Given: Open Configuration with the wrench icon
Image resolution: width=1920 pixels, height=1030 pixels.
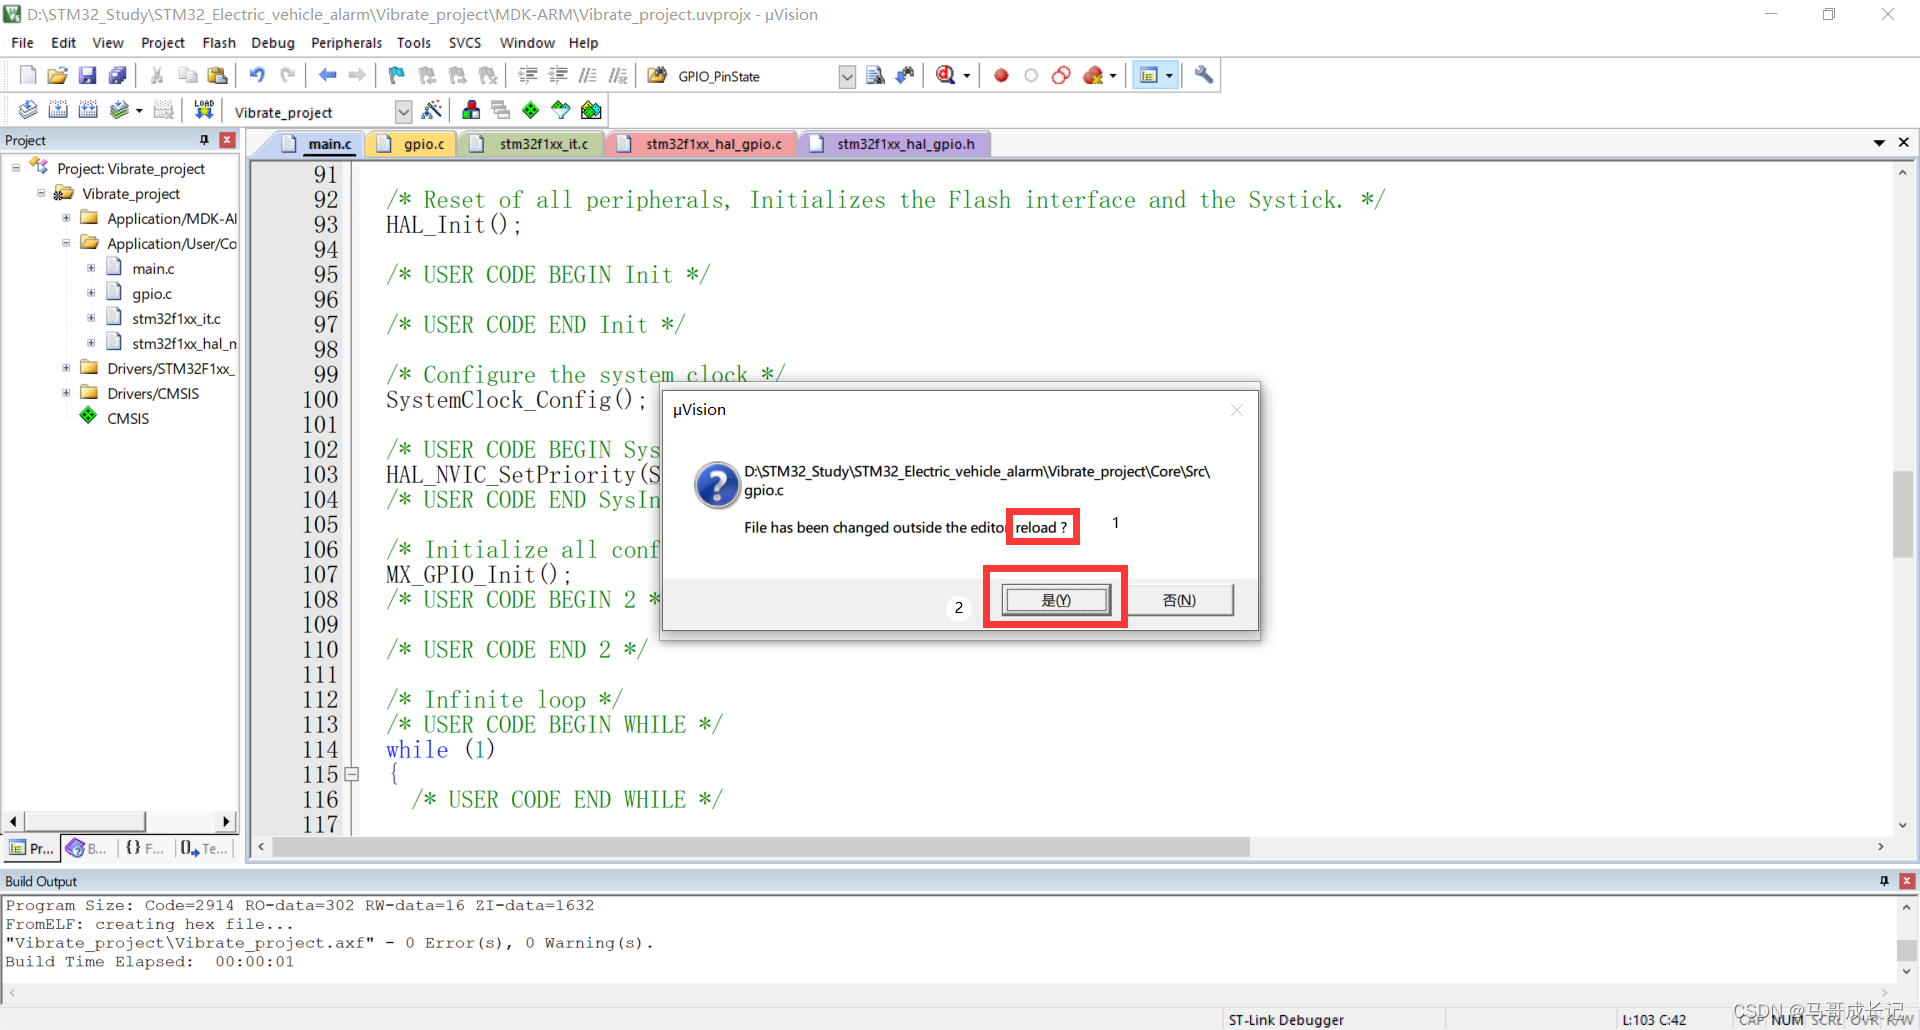Looking at the screenshot, I should (x=1204, y=75).
